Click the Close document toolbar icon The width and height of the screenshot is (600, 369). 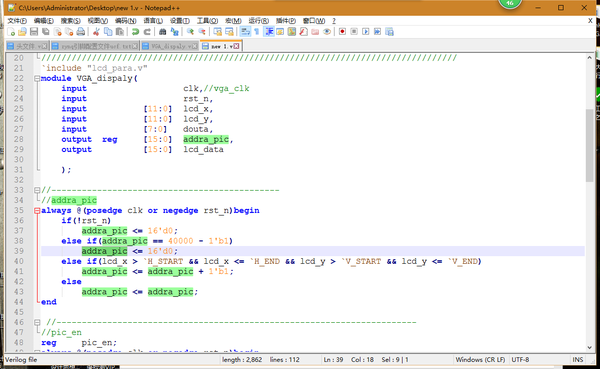[57, 32]
